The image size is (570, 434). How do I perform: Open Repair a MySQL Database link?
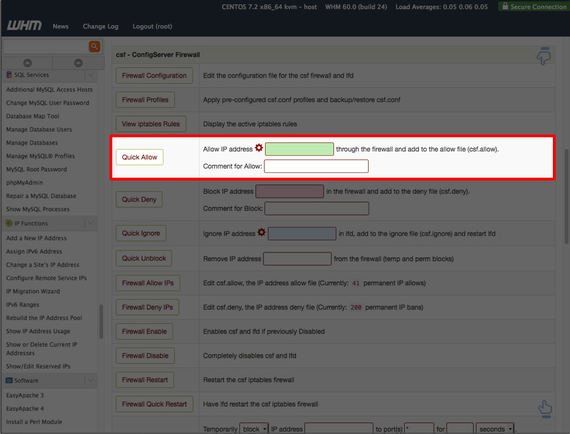point(41,196)
